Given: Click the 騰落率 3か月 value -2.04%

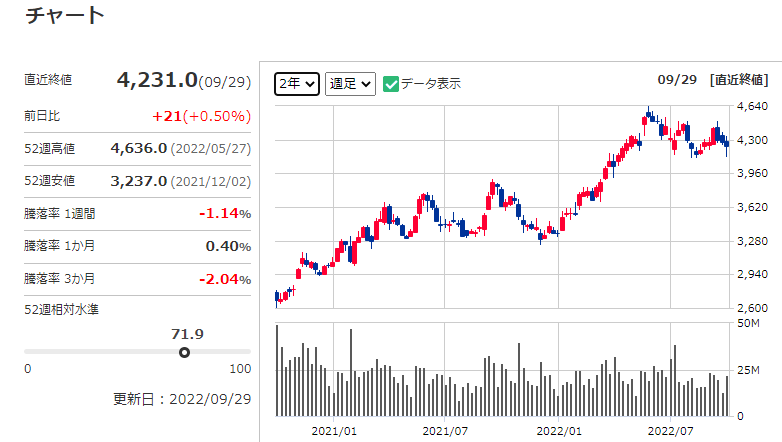Looking at the screenshot, I should pos(225,279).
